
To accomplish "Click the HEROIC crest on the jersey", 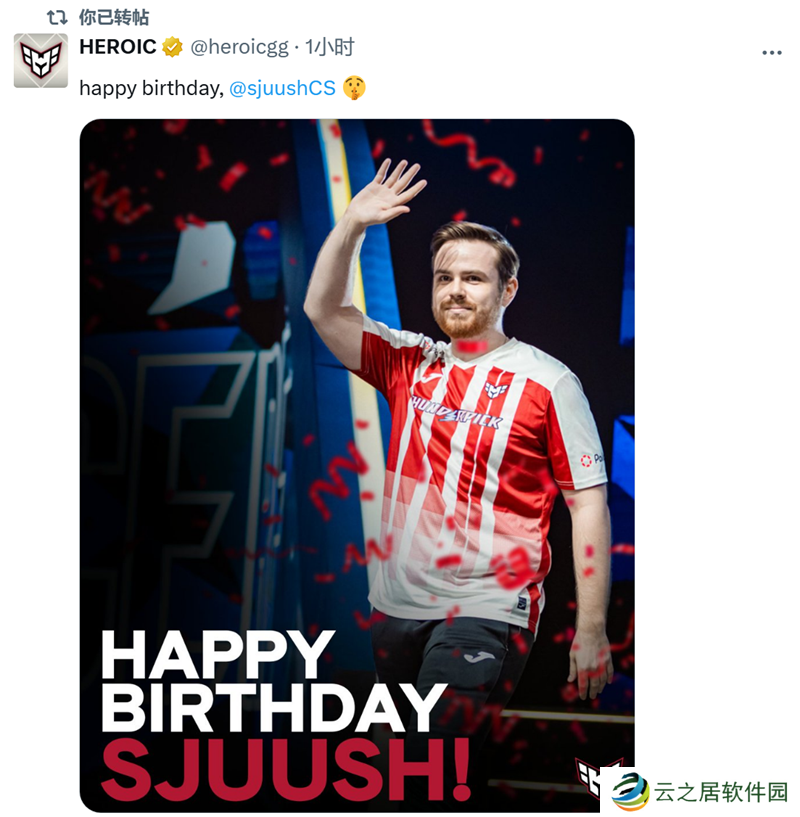I will tap(496, 389).
